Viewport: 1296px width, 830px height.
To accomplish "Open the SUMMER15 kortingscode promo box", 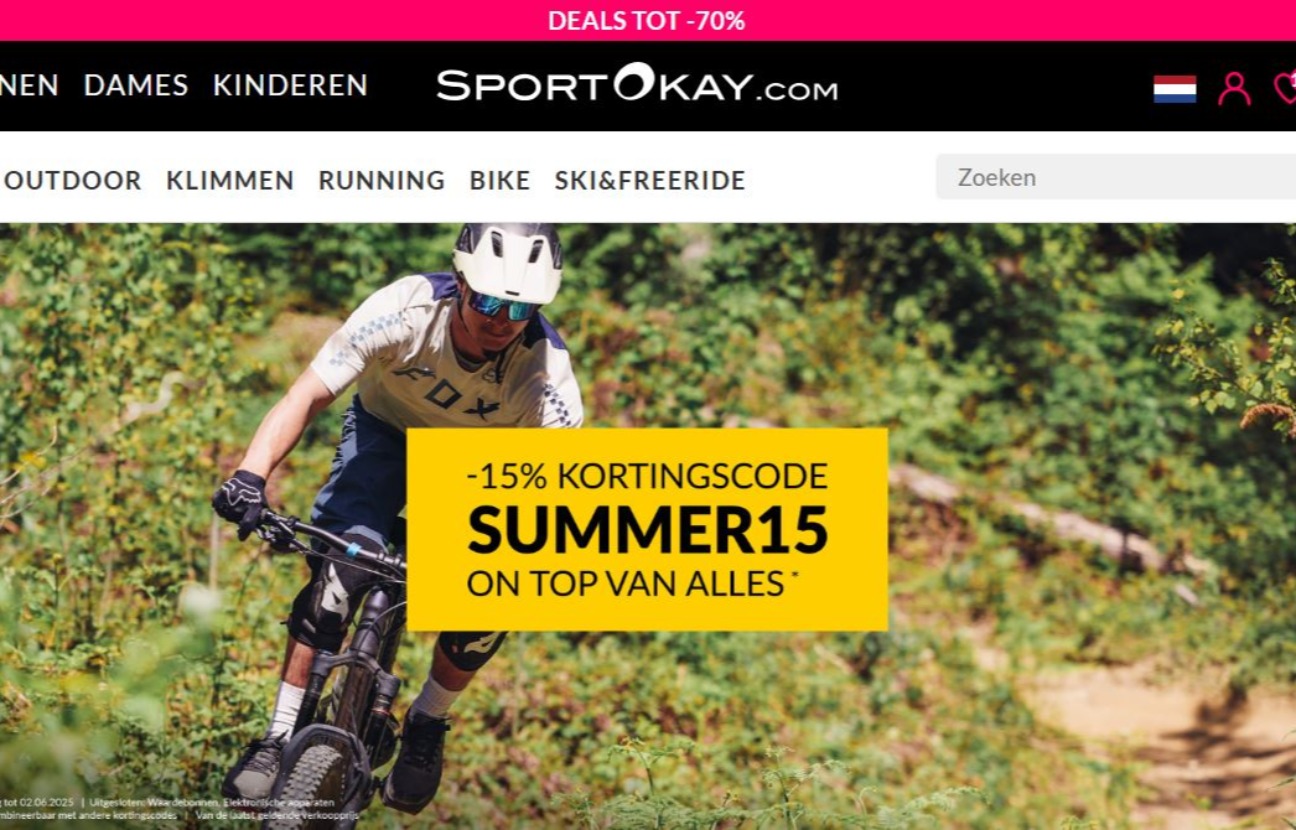I will [x=647, y=530].
